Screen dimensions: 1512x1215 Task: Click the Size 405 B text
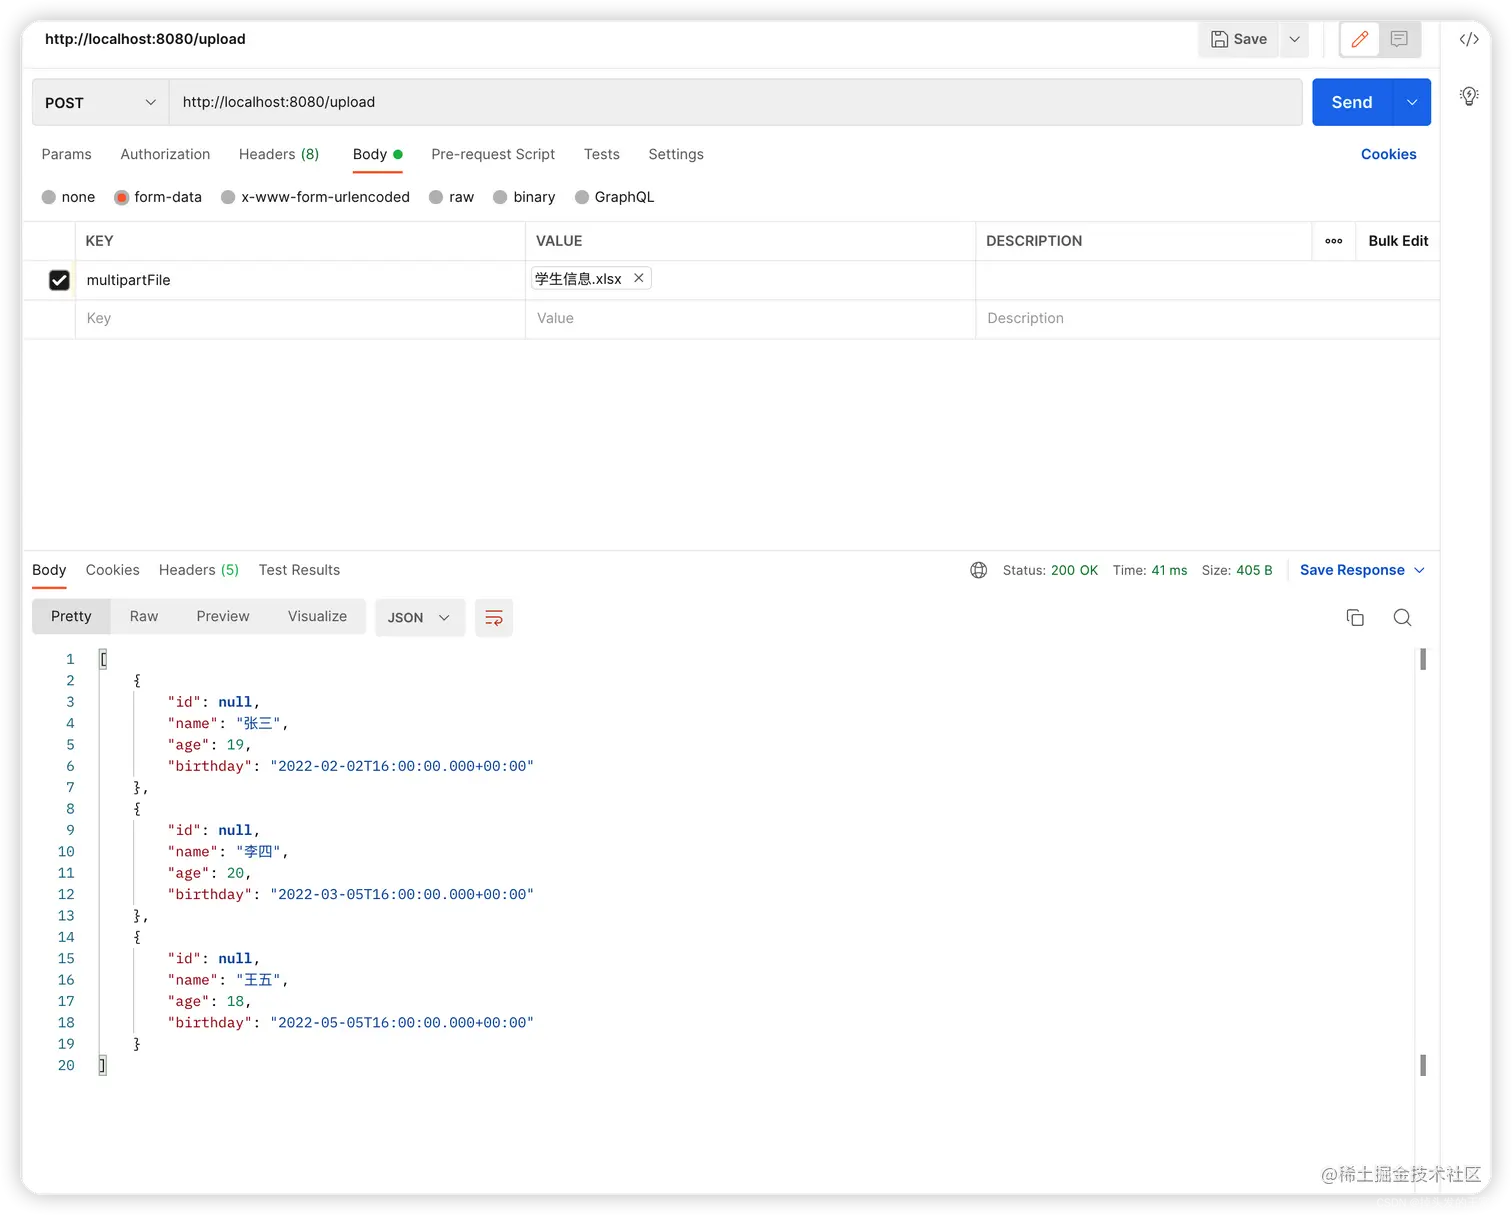1237,570
